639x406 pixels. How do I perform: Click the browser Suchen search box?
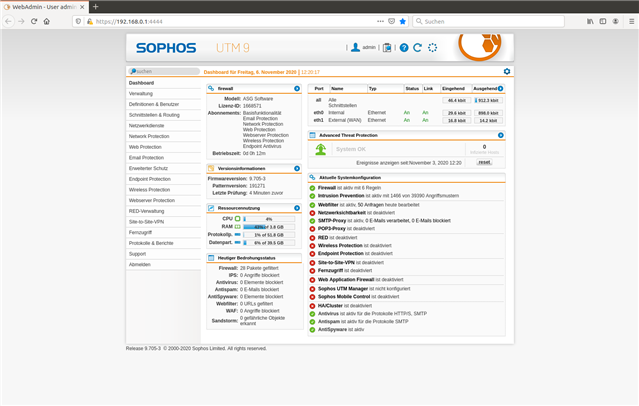click(489, 21)
